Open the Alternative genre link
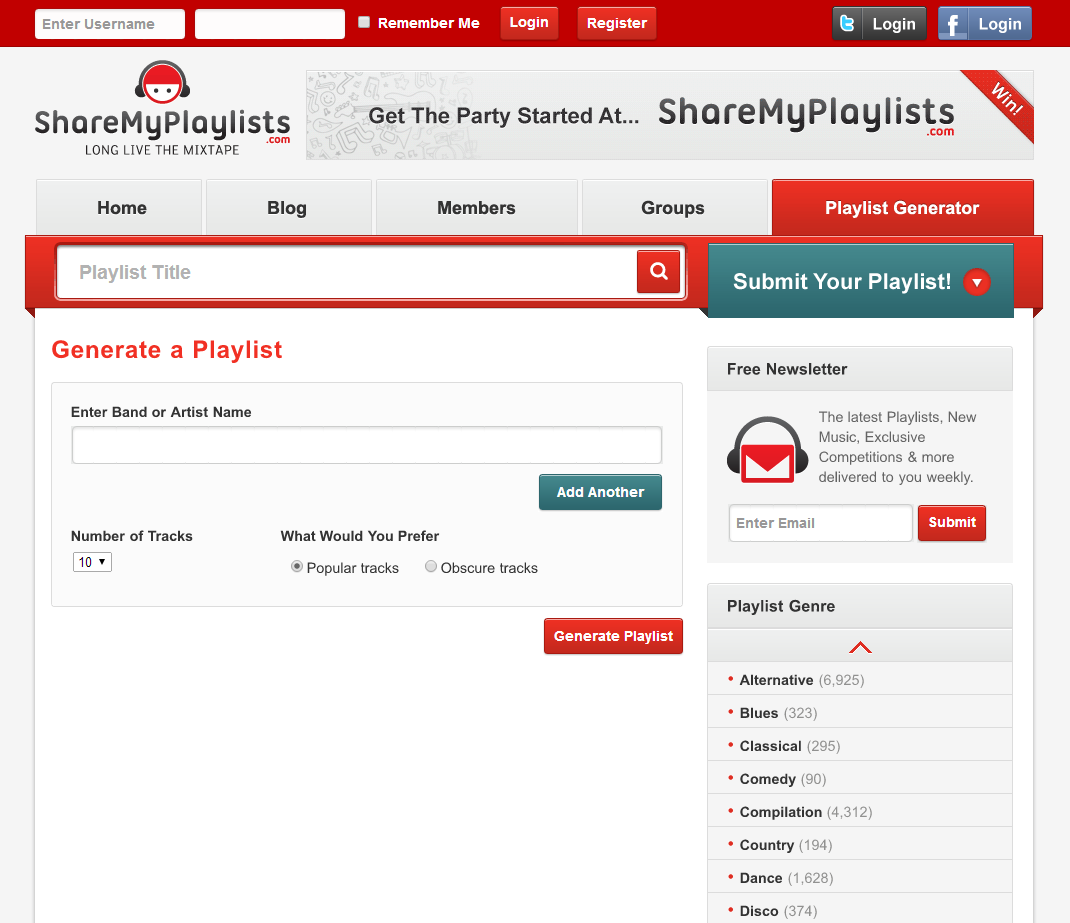Image resolution: width=1070 pixels, height=923 pixels. coord(776,680)
